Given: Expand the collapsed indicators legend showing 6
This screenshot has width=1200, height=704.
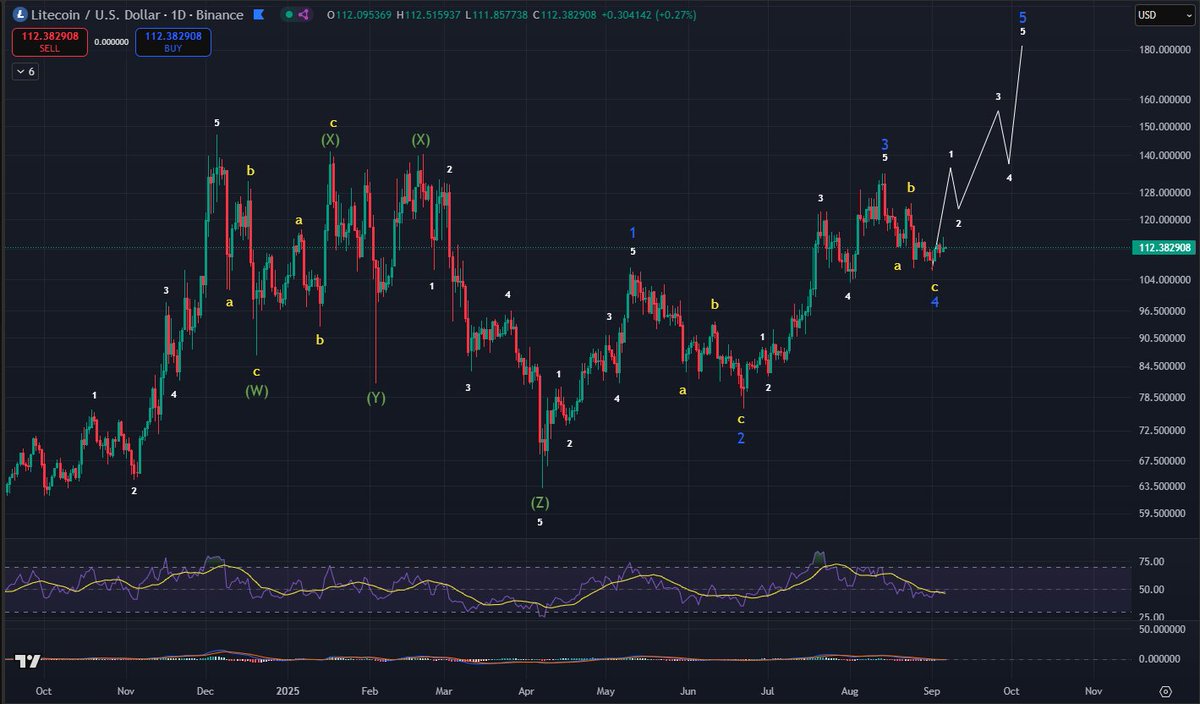Looking at the screenshot, I should click(25, 72).
